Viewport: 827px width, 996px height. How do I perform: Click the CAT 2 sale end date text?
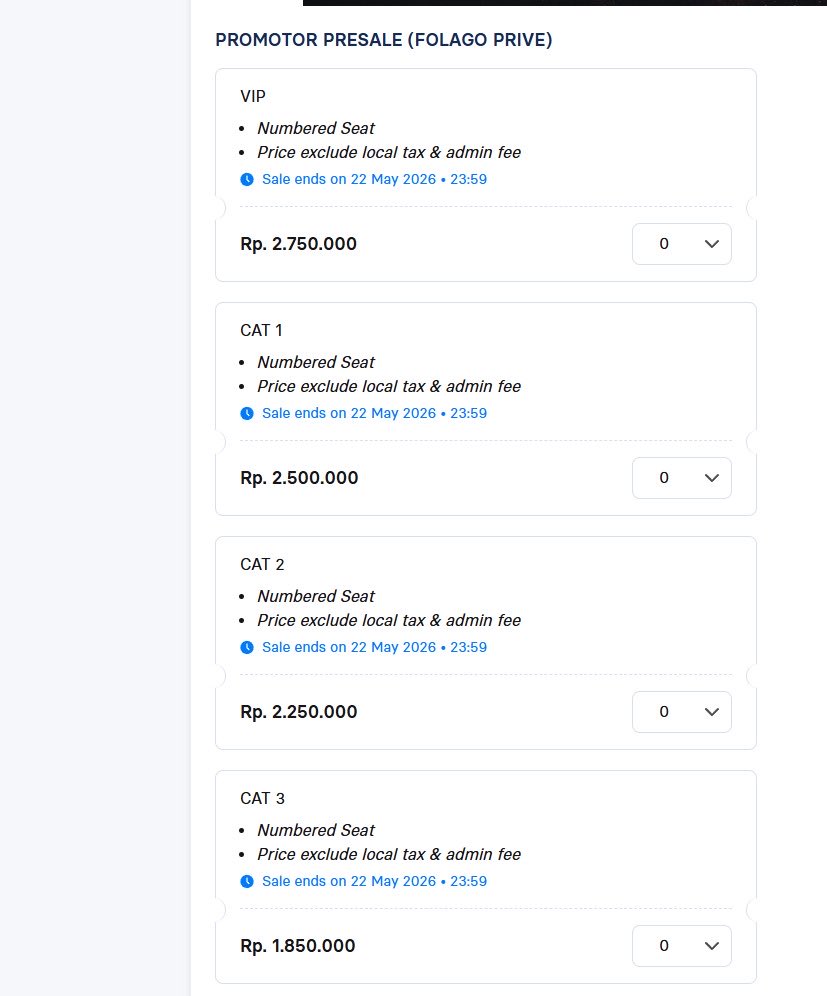(374, 647)
